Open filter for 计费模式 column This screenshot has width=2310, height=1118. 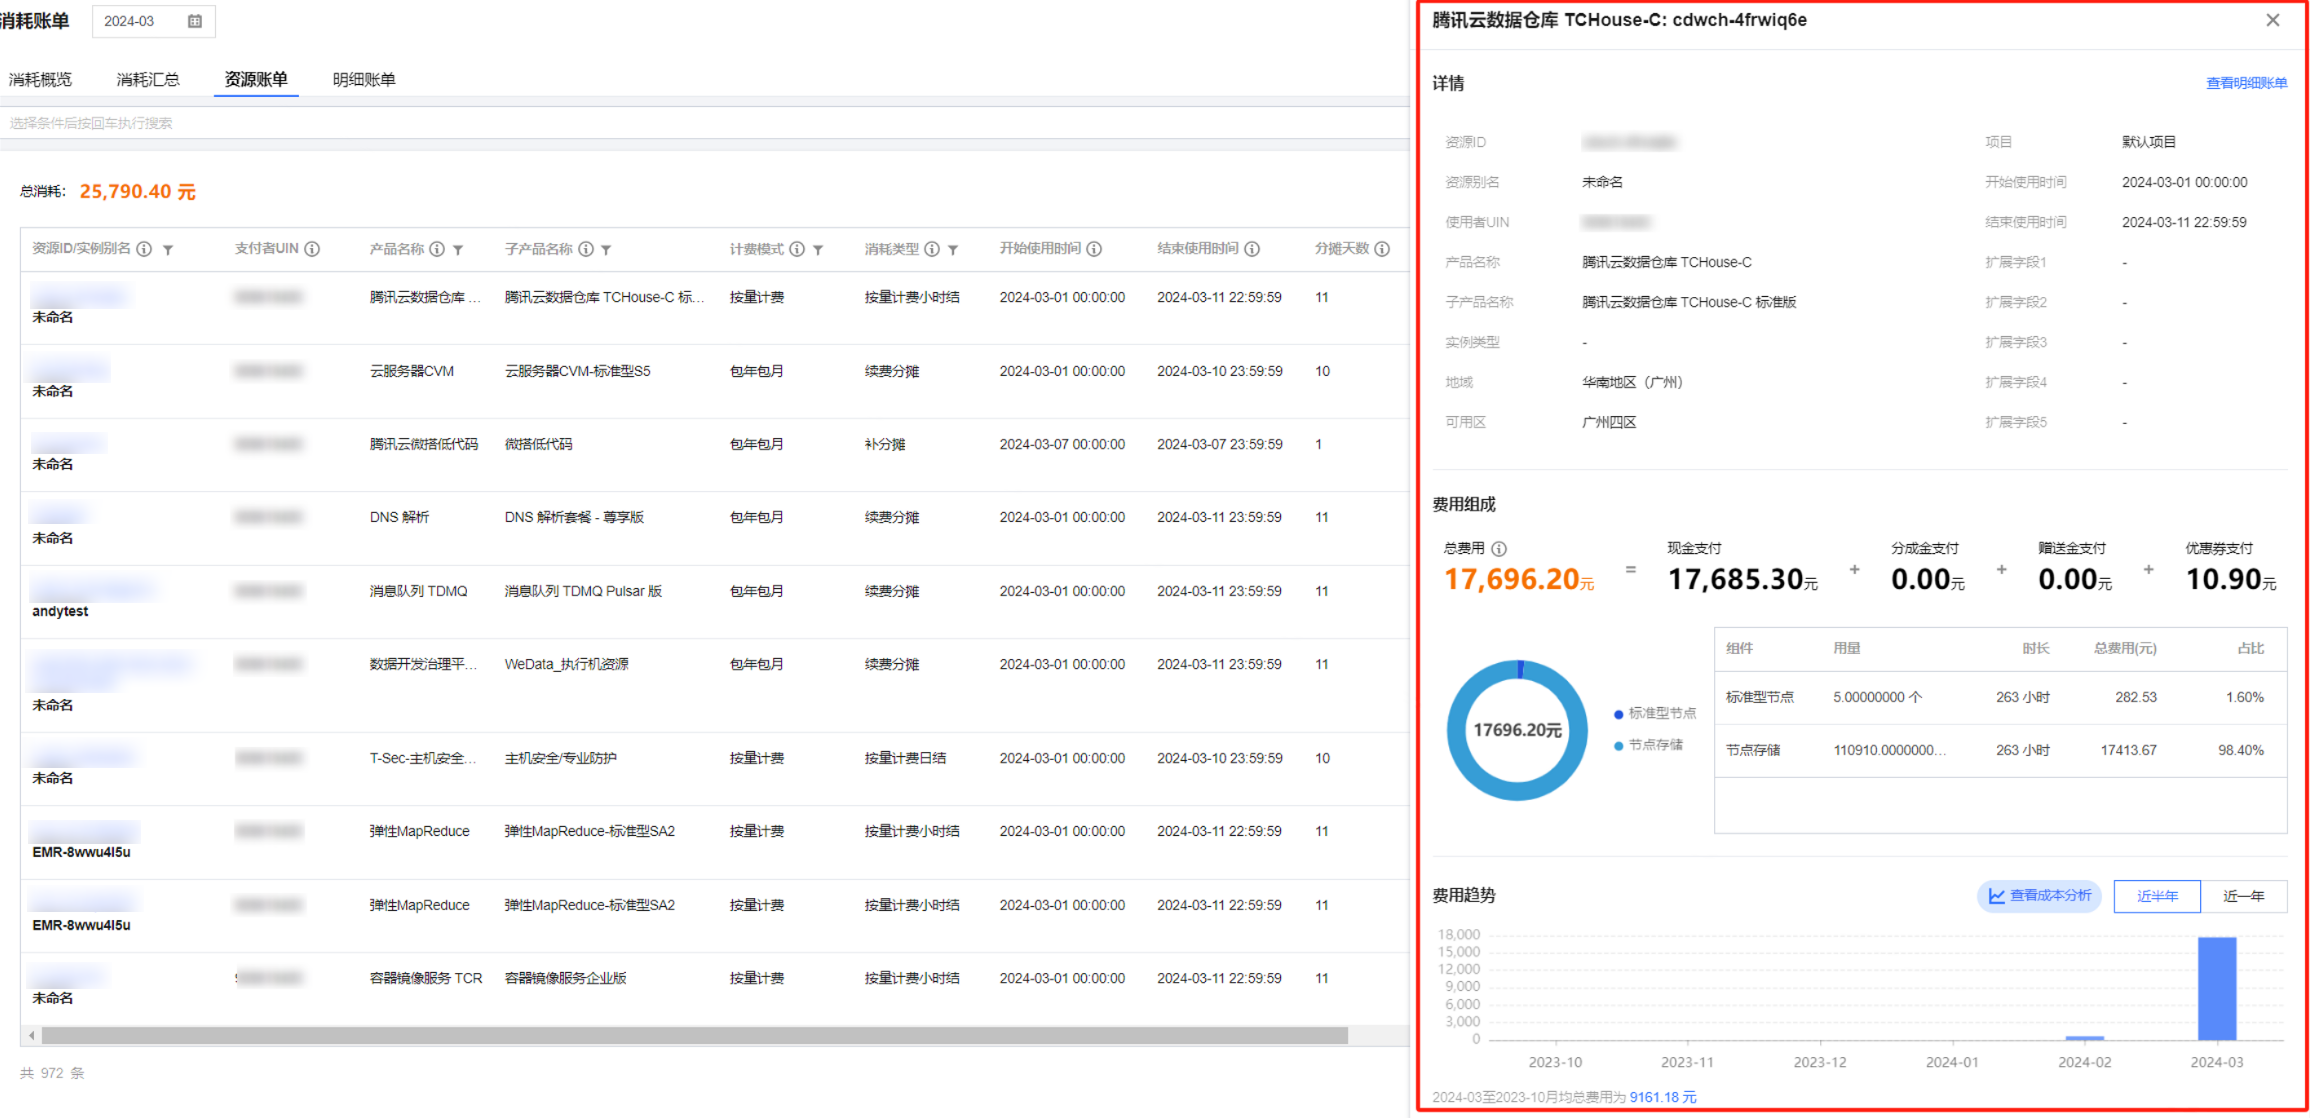[x=818, y=250]
